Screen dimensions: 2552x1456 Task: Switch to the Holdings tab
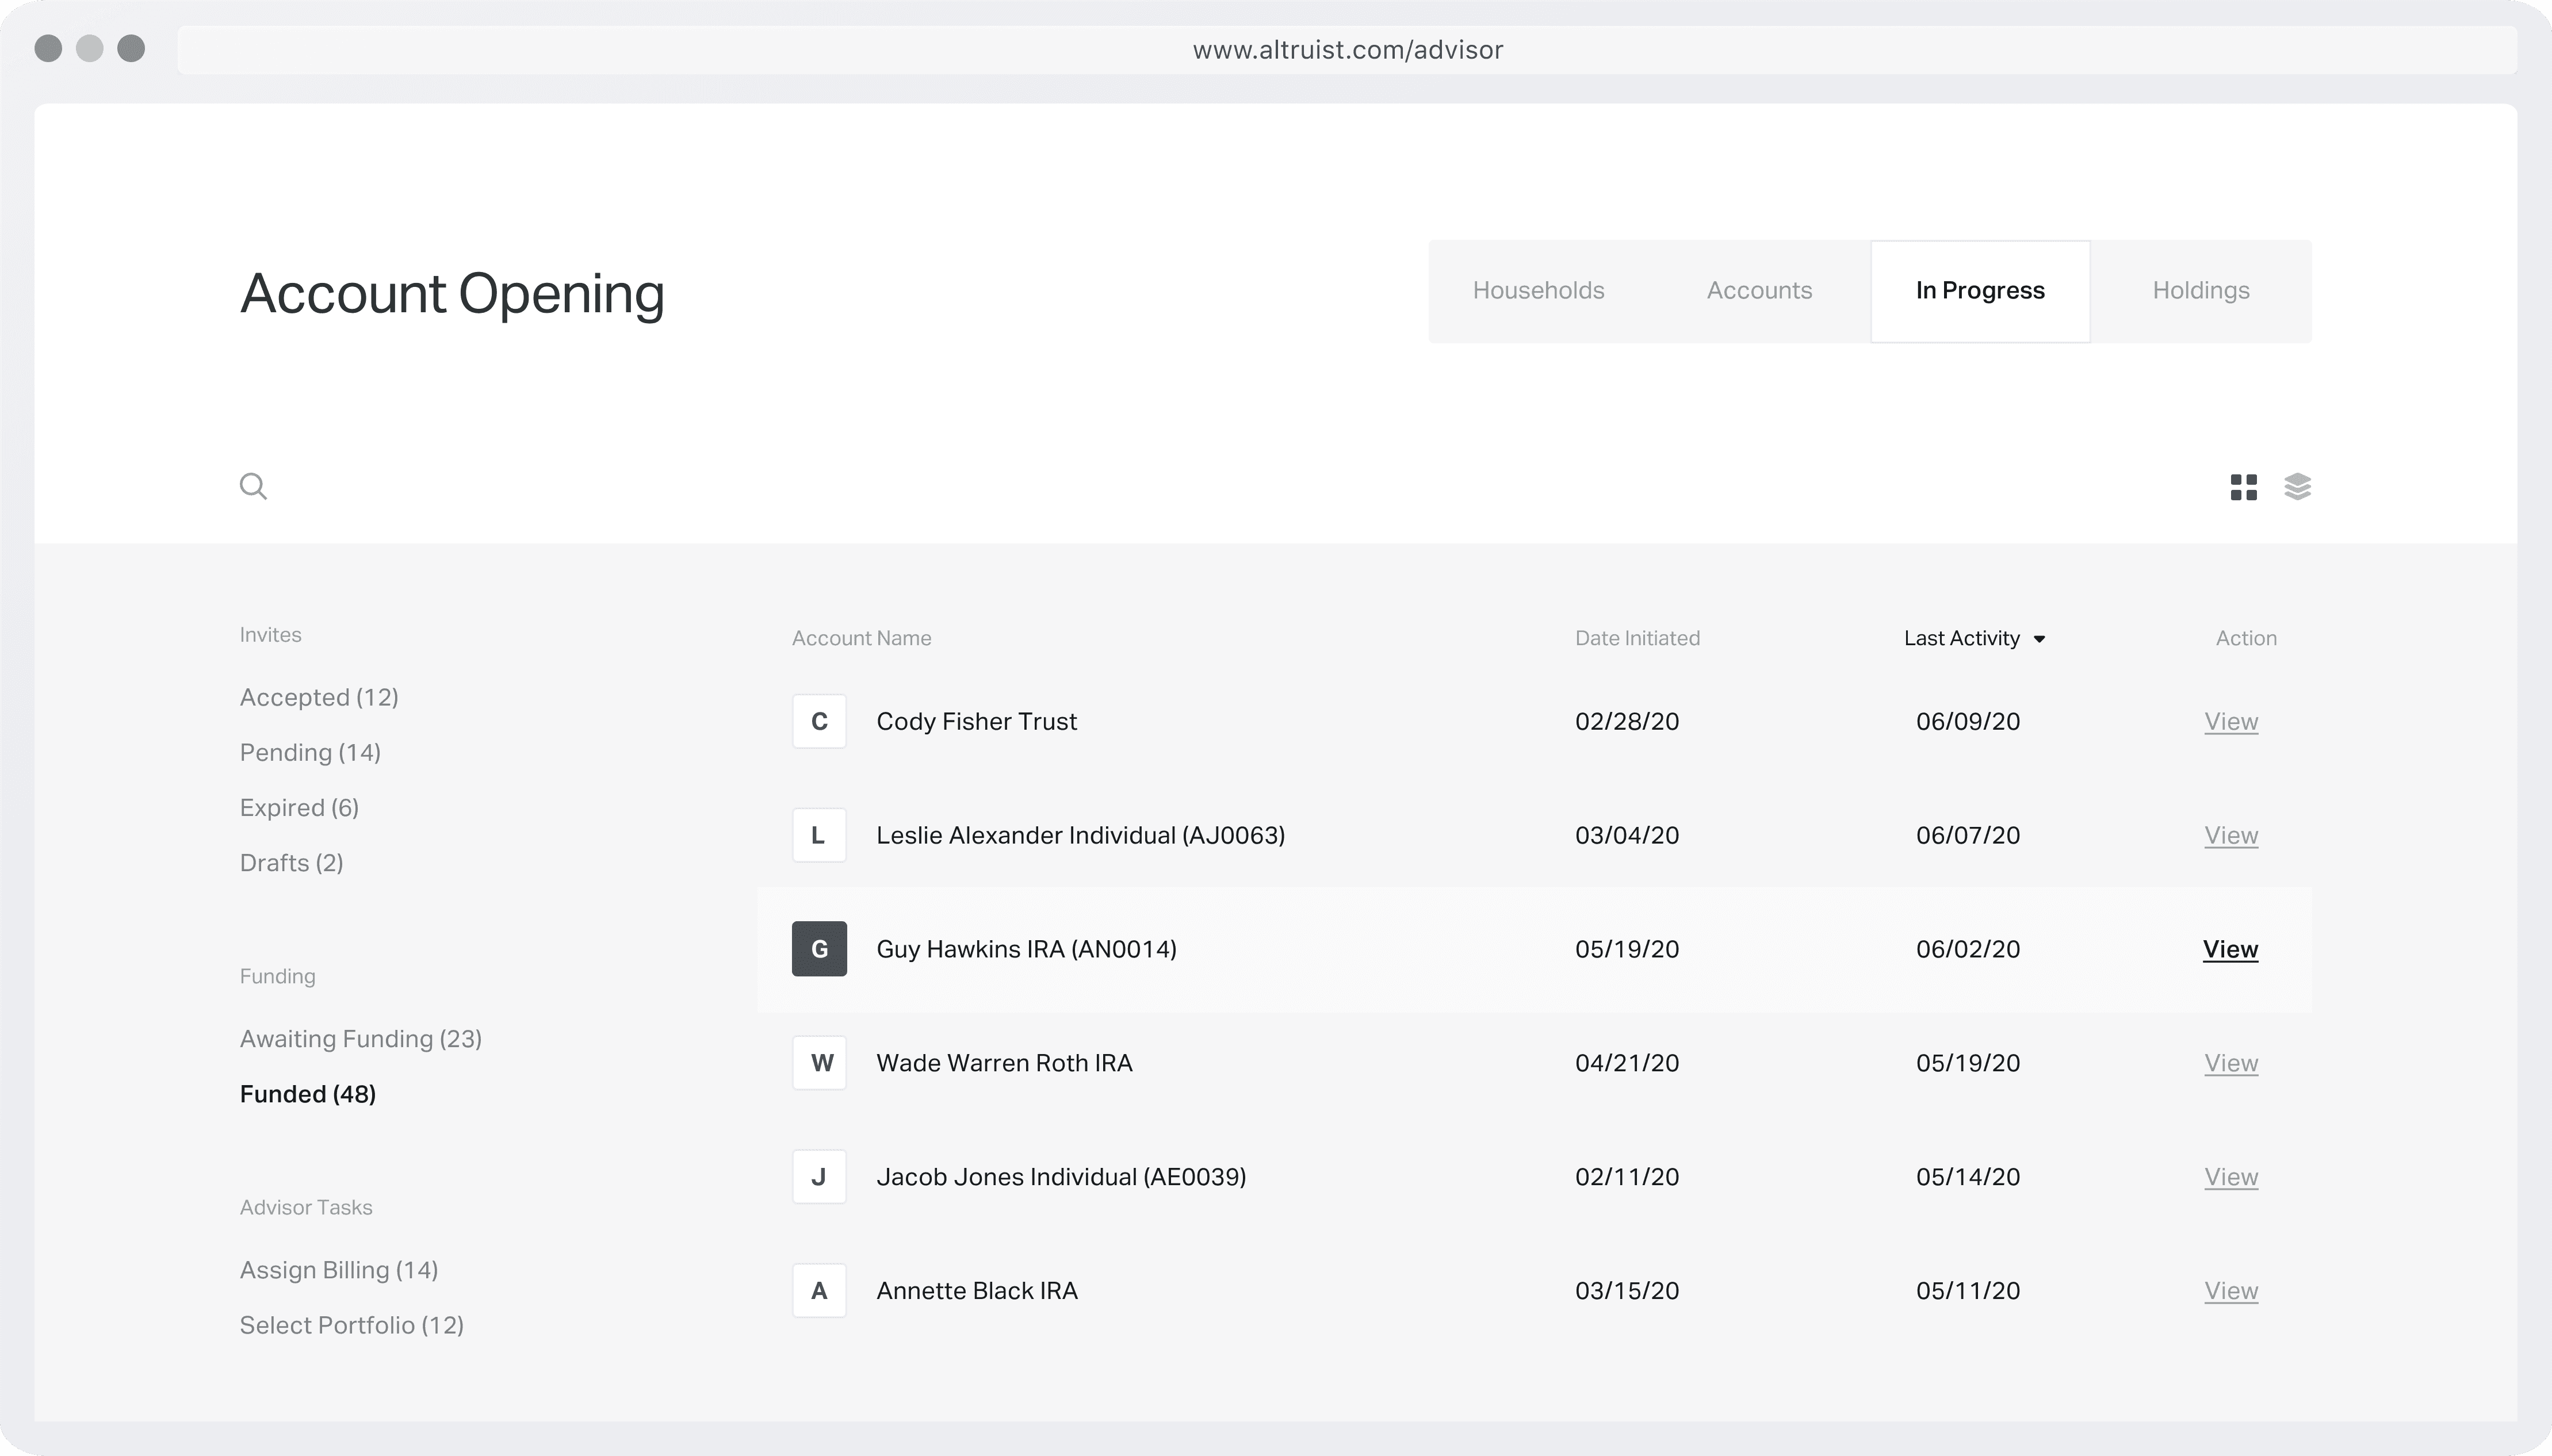coord(2200,291)
